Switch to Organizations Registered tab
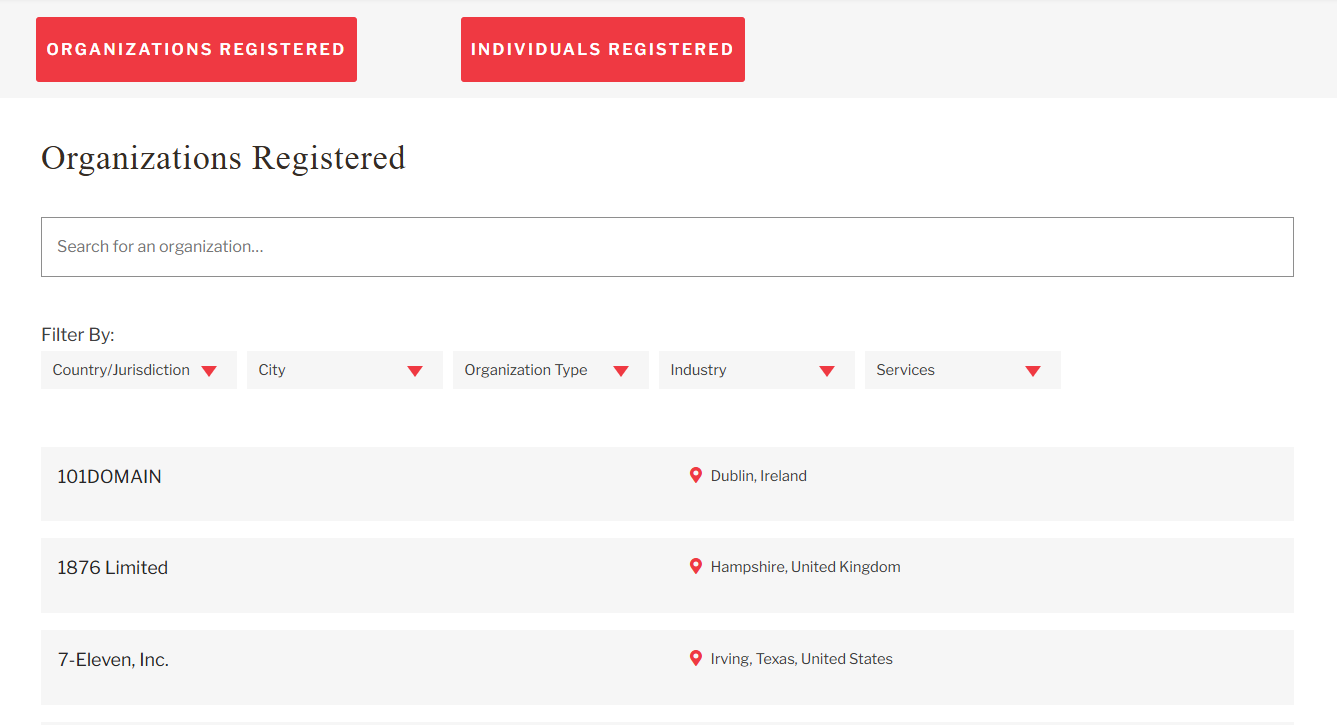The height and width of the screenshot is (725, 1337). pyautogui.click(x=196, y=49)
